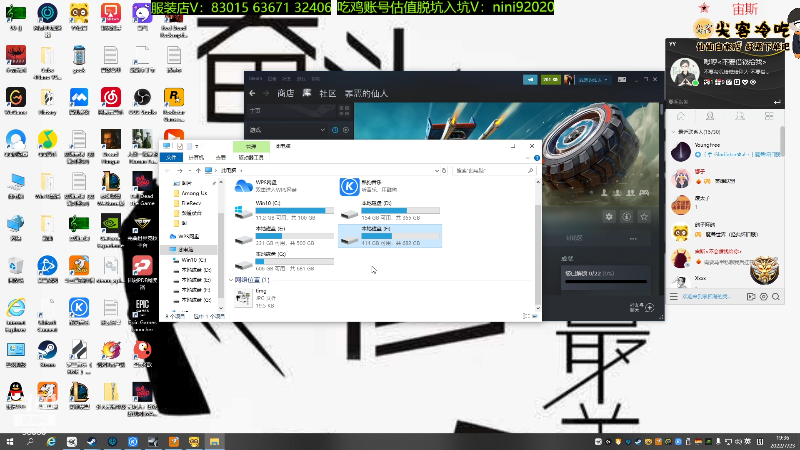This screenshot has height=450, width=800.
Task: Go to Steam Store (商店) tab
Action: coord(285,93)
